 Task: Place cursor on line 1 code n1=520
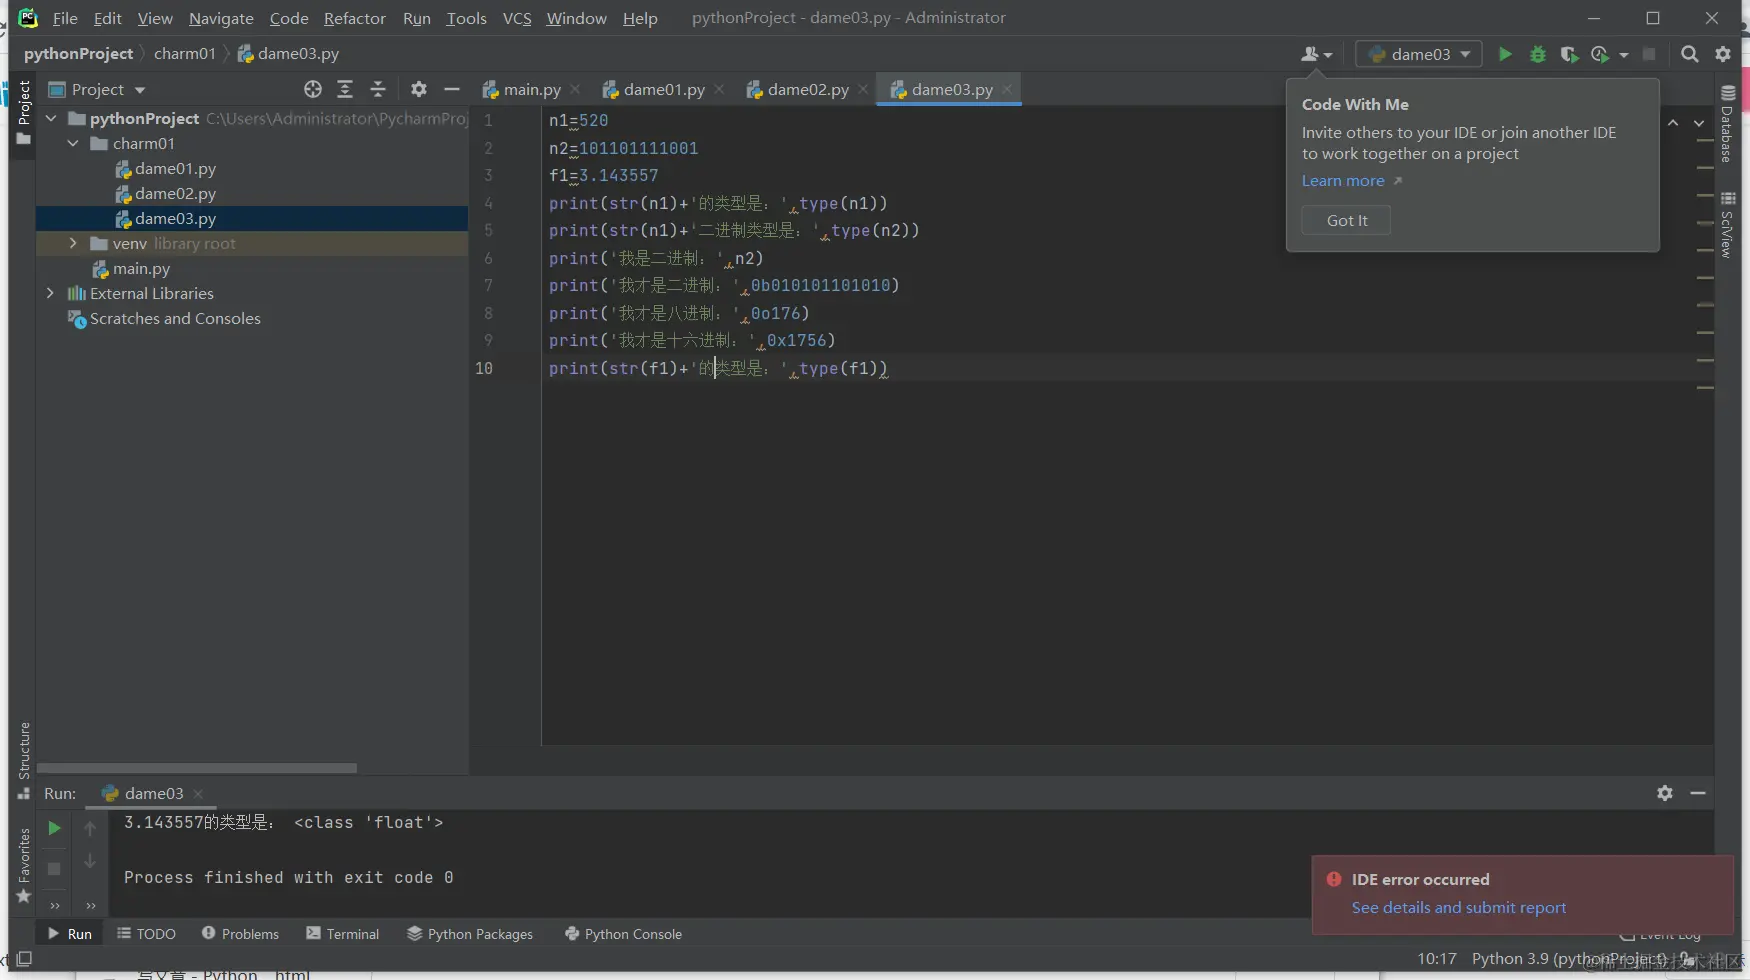coord(578,121)
